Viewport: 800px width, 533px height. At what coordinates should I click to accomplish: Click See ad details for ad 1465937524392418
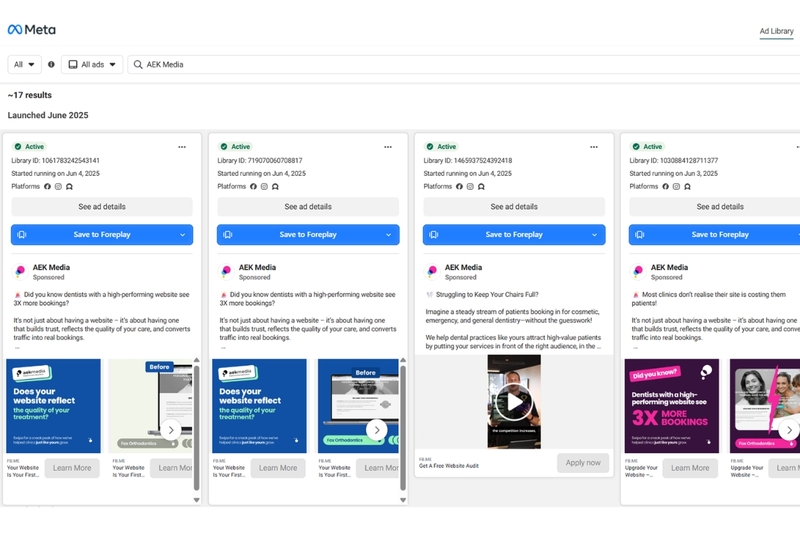point(514,207)
